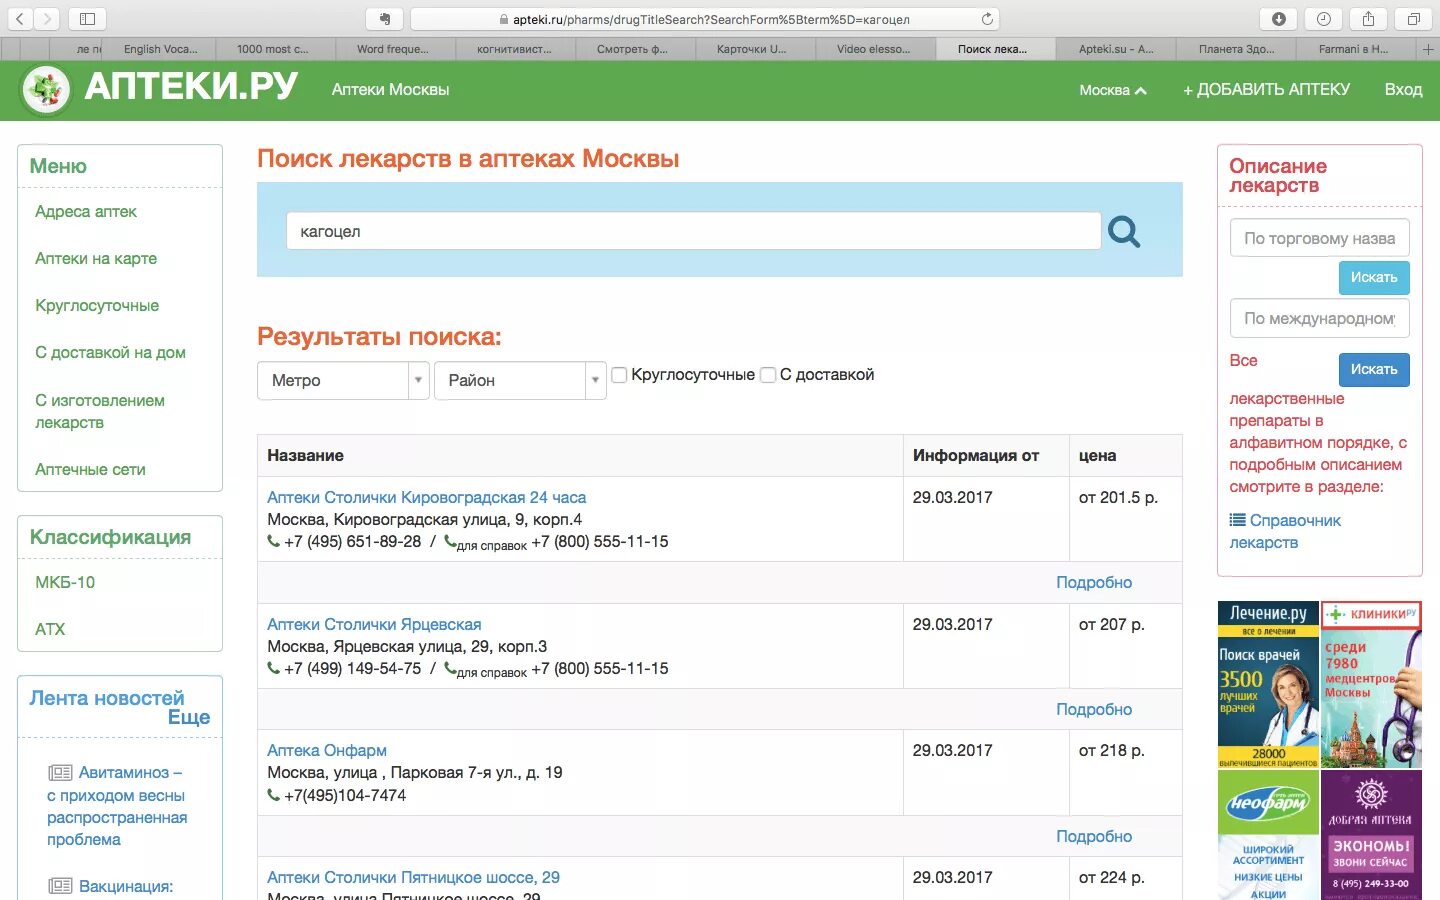Screen dimensions: 1440x900
Task: Click the Еще news link
Action: [189, 717]
